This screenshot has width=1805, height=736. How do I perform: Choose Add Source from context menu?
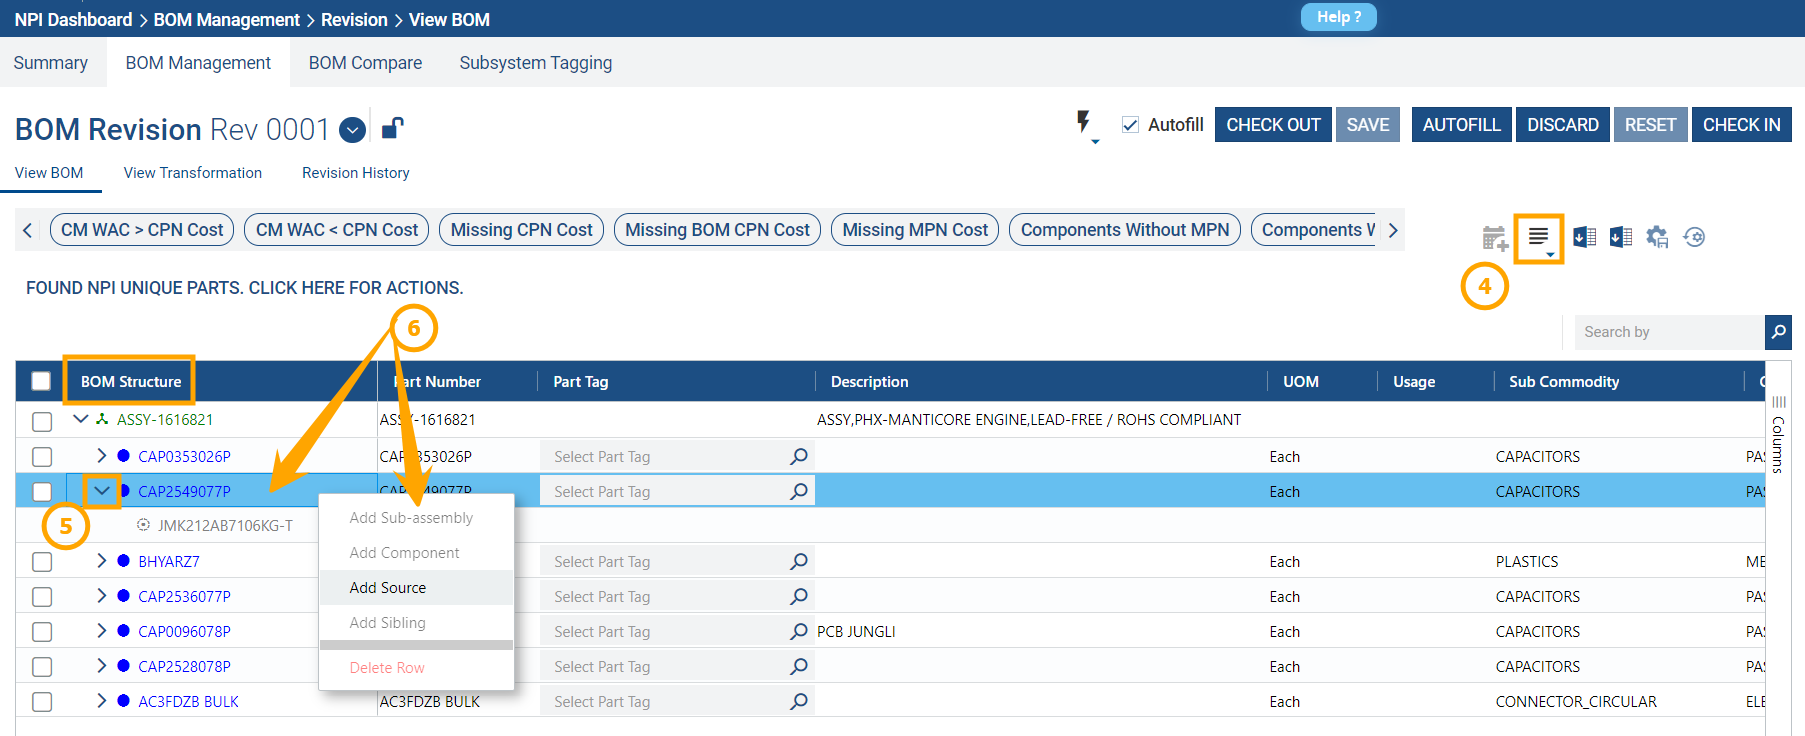pos(388,588)
